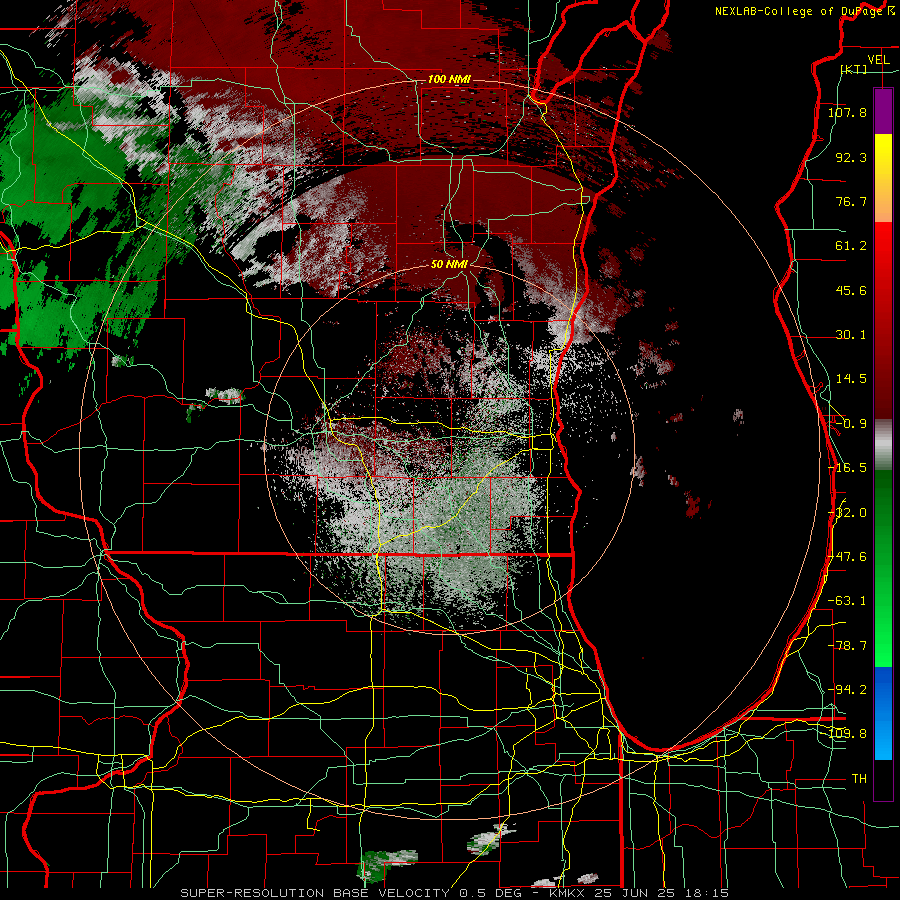Pick the gray near-zero segment of the color bar
The height and width of the screenshot is (900, 900).
coord(883,445)
